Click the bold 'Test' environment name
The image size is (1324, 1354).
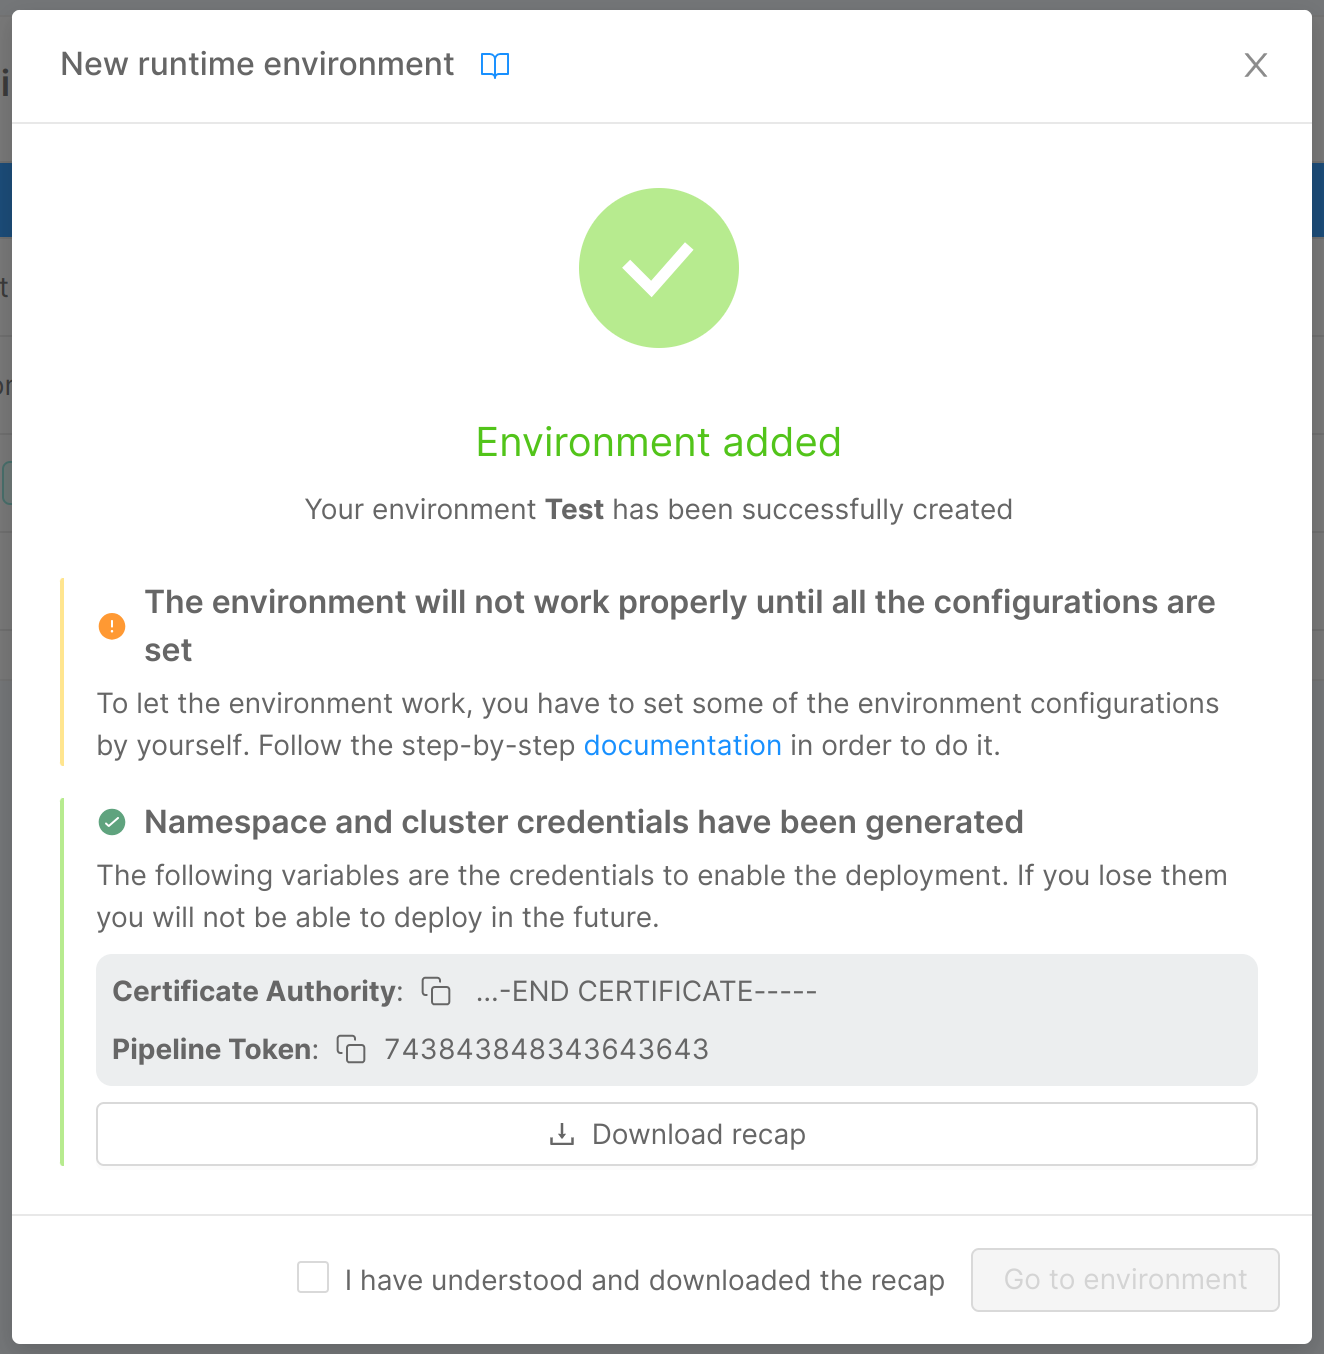point(574,509)
